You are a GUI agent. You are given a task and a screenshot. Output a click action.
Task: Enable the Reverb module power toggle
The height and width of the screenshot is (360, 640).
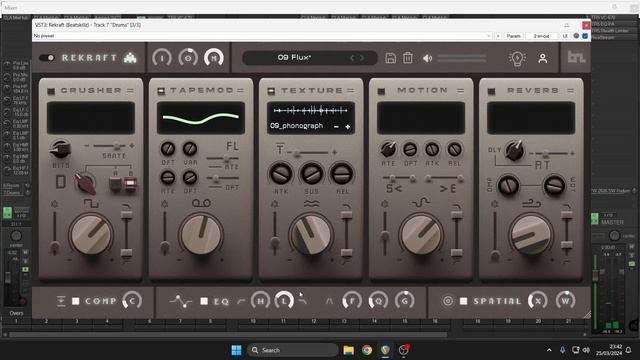491,91
